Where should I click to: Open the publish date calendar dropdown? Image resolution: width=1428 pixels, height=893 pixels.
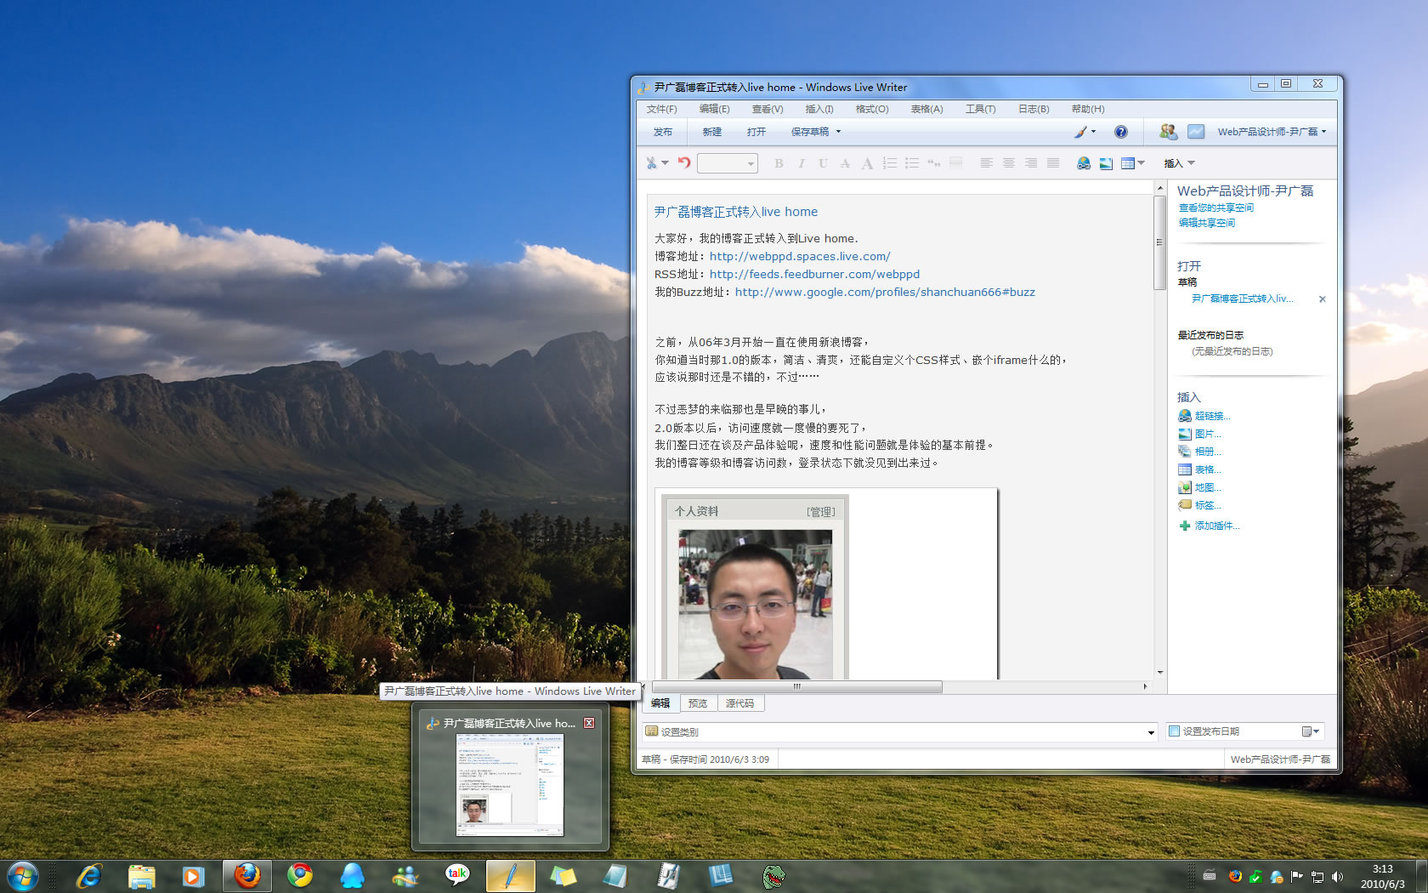(x=1311, y=732)
